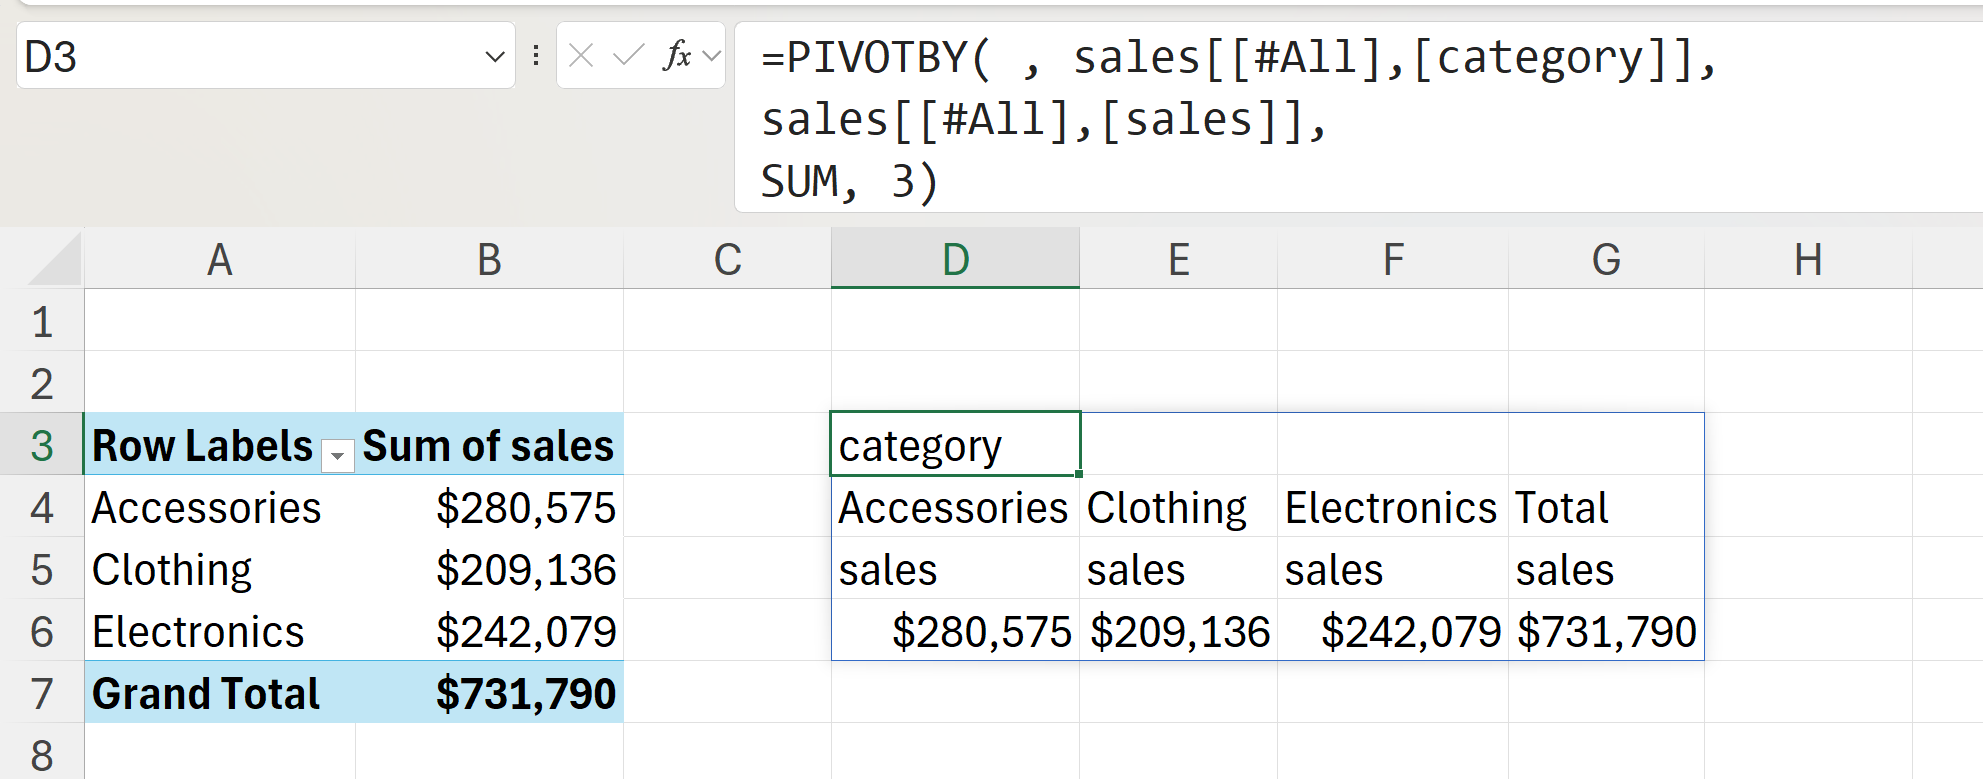Viewport: 1983px width, 779px height.
Task: Click the Insert Function fx icon
Action: point(677,56)
